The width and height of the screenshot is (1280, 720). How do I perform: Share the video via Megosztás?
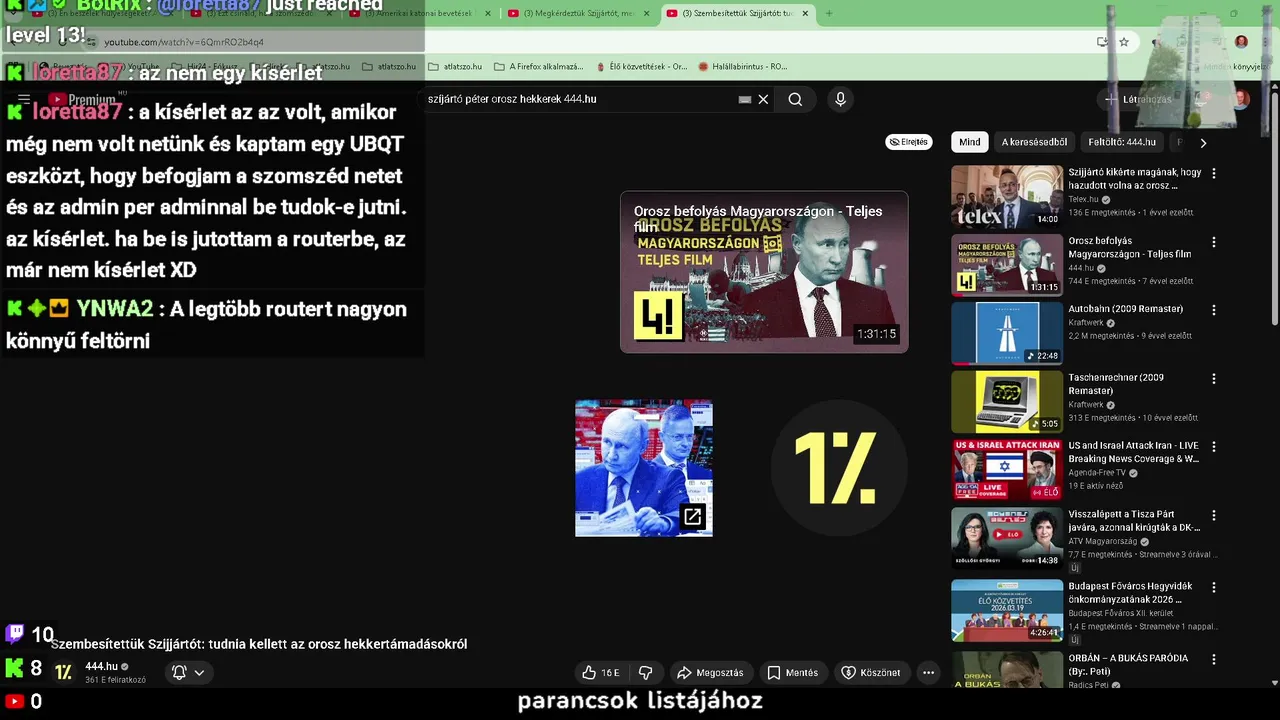click(x=710, y=673)
